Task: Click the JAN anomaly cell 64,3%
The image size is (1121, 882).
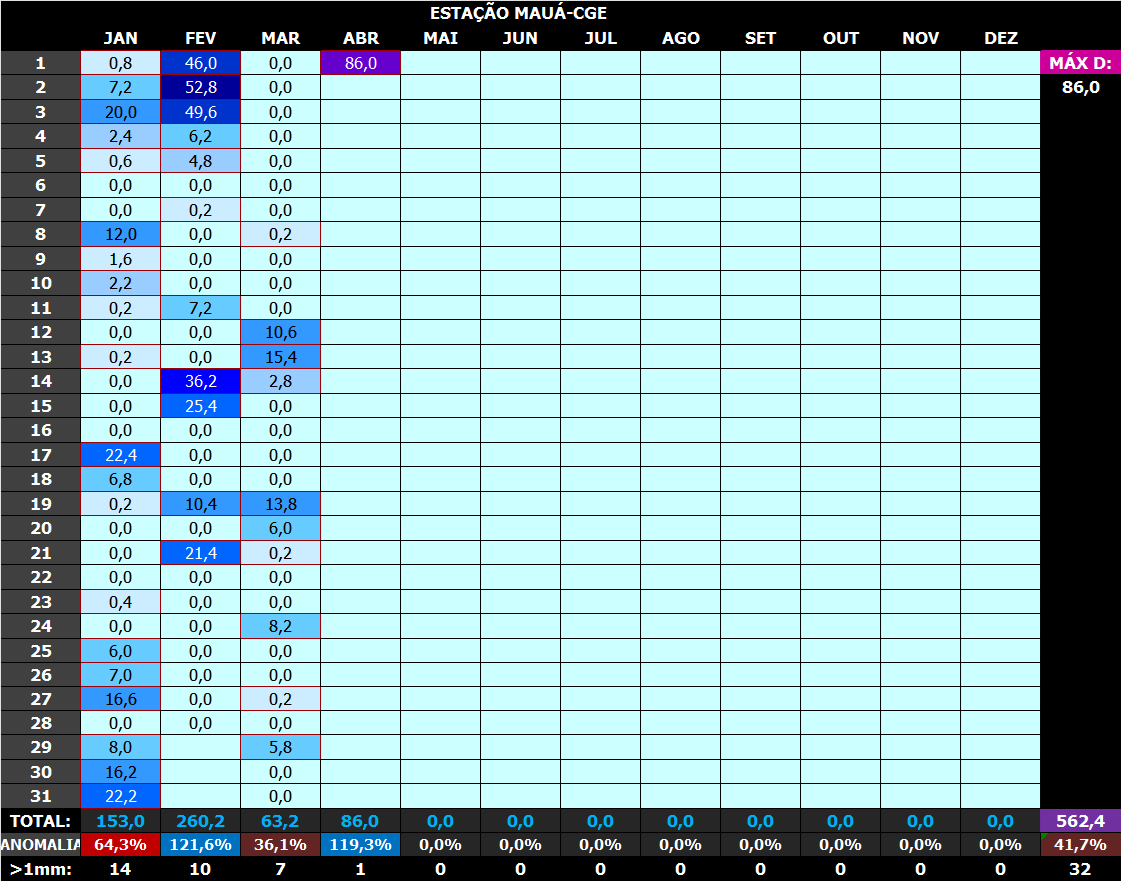Action: coord(120,845)
